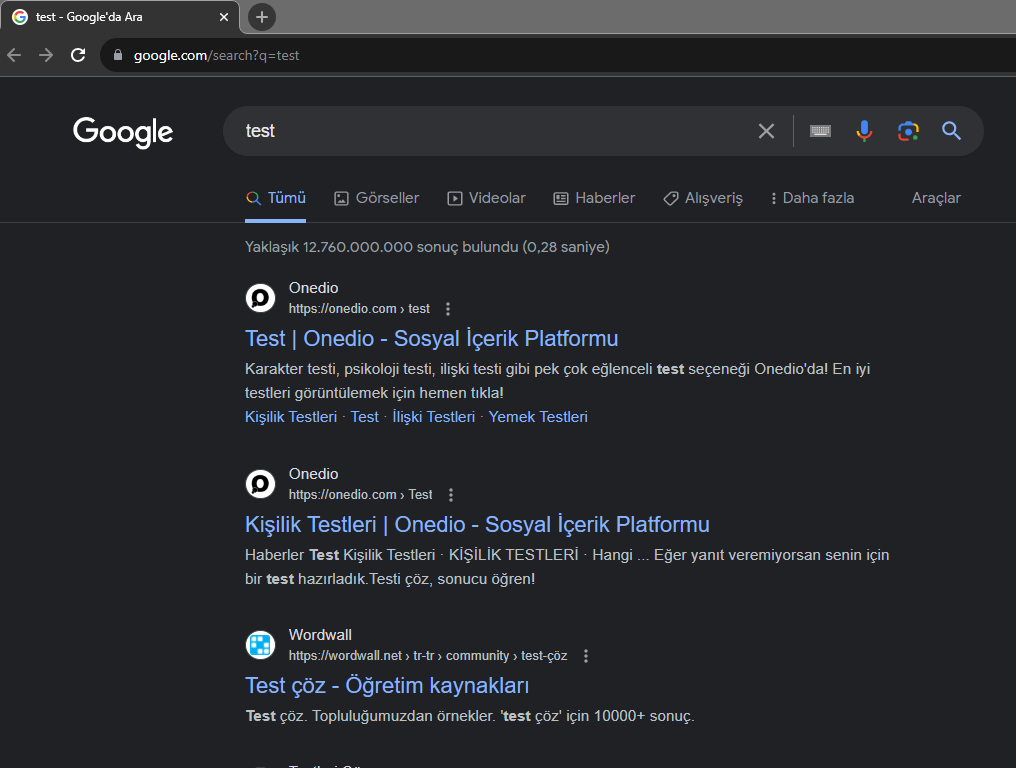Viewport: 1016px width, 768px height.
Task: Switch to the Alışveriş tab
Action: tap(703, 198)
